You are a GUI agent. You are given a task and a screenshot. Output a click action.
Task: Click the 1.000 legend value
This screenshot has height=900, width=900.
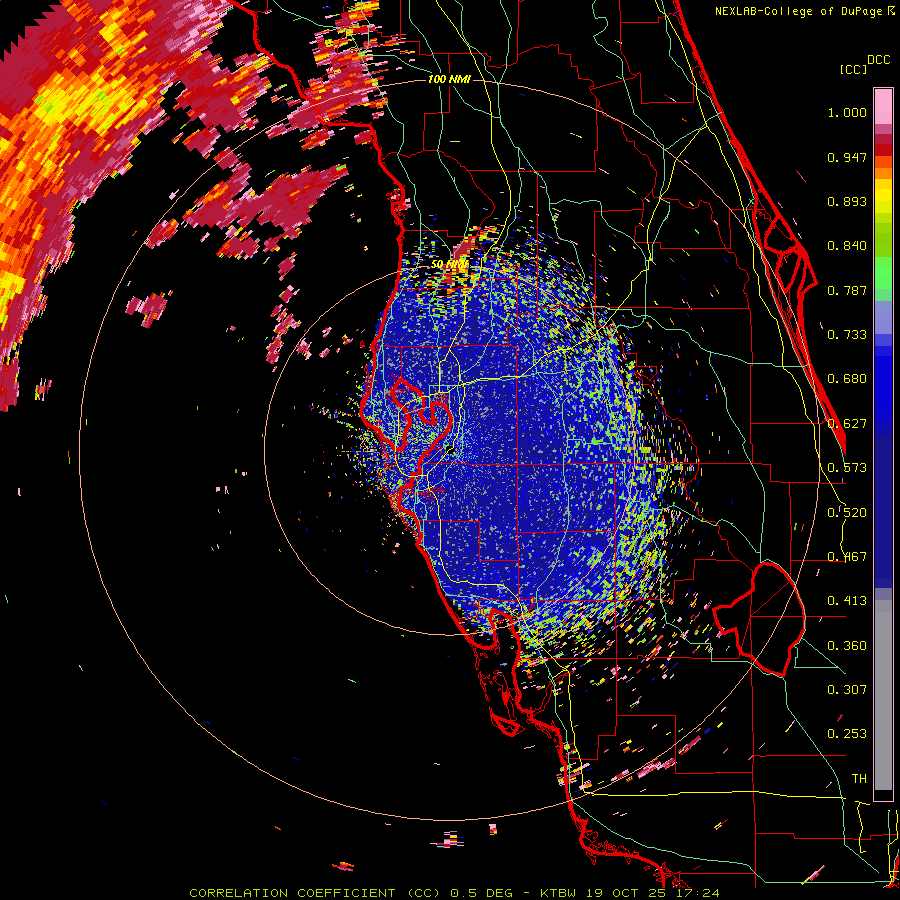point(847,112)
